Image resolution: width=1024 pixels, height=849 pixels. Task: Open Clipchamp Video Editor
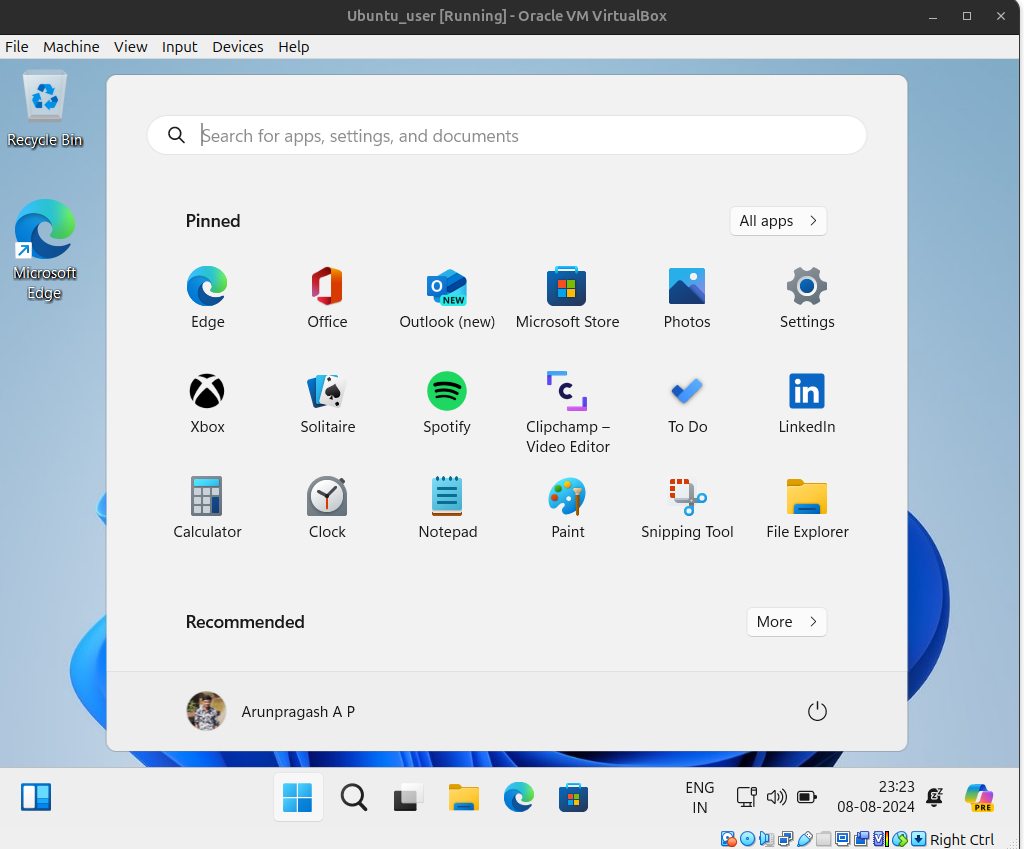[567, 413]
